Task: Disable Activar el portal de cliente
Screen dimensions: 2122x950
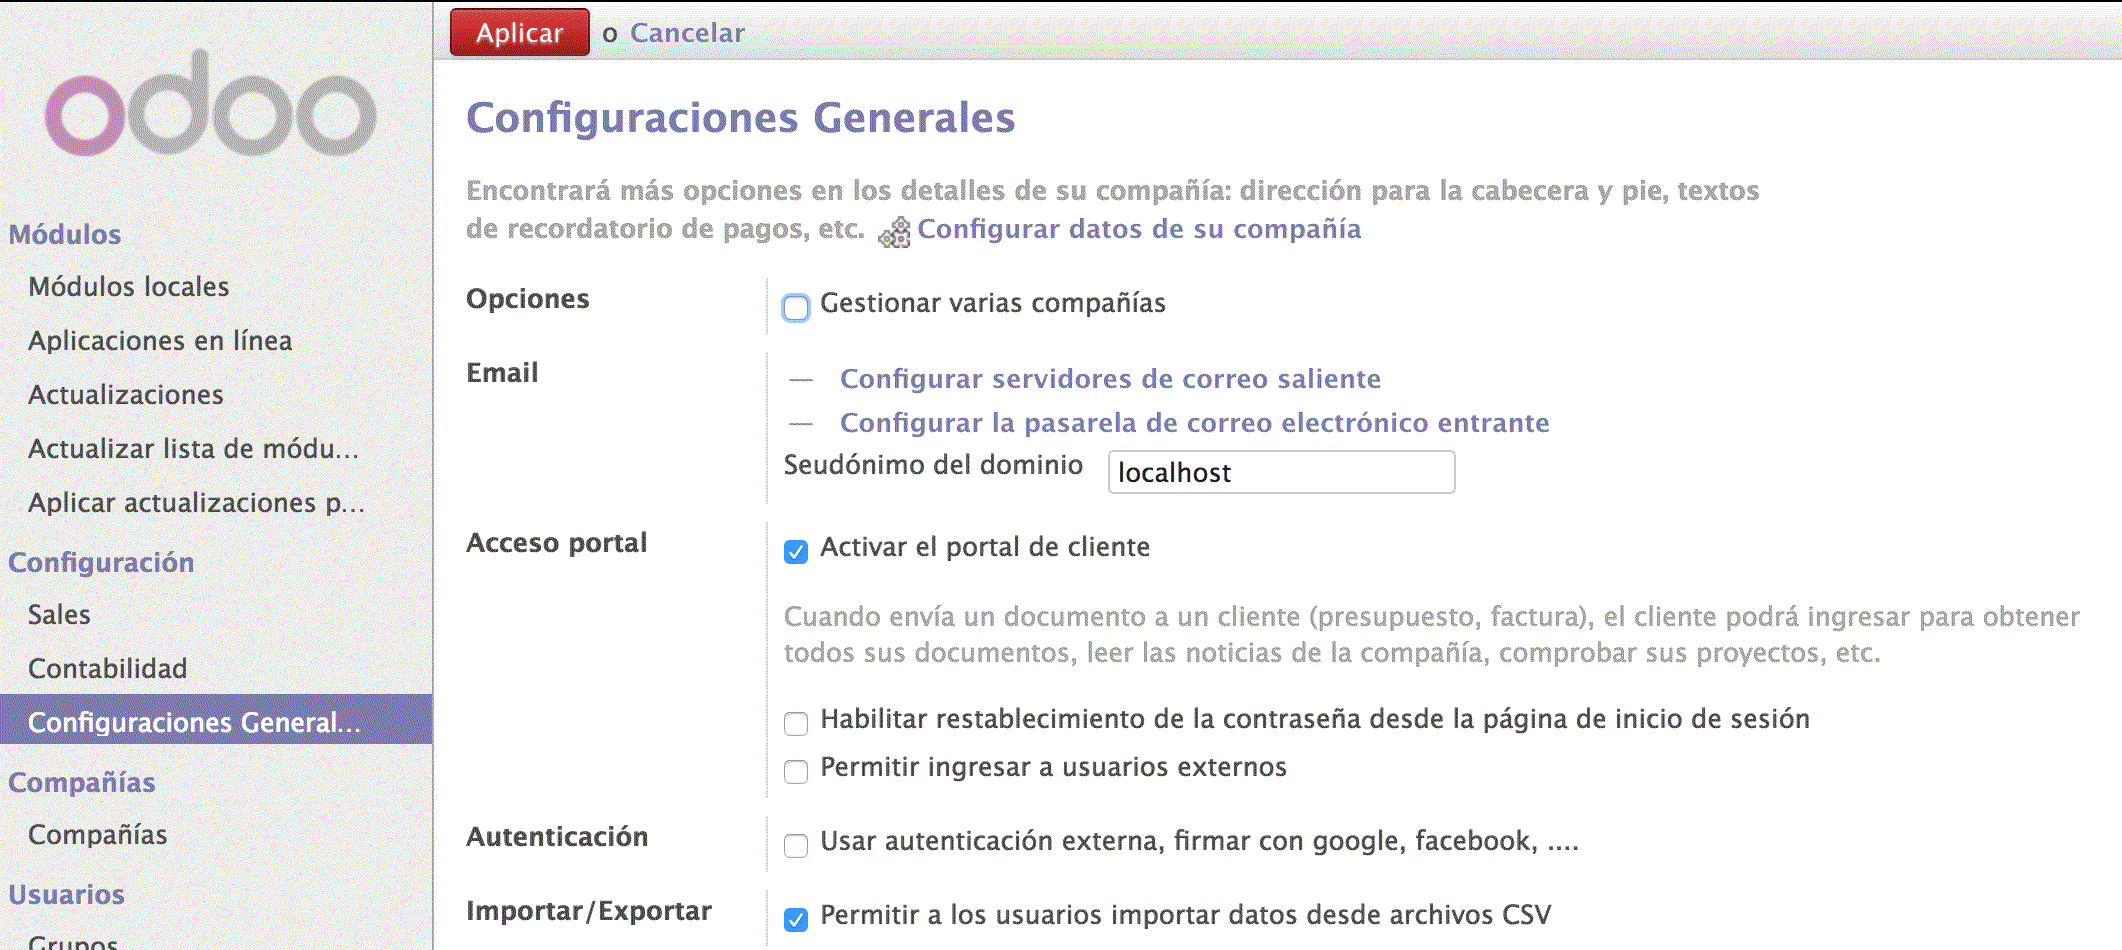Action: point(796,551)
